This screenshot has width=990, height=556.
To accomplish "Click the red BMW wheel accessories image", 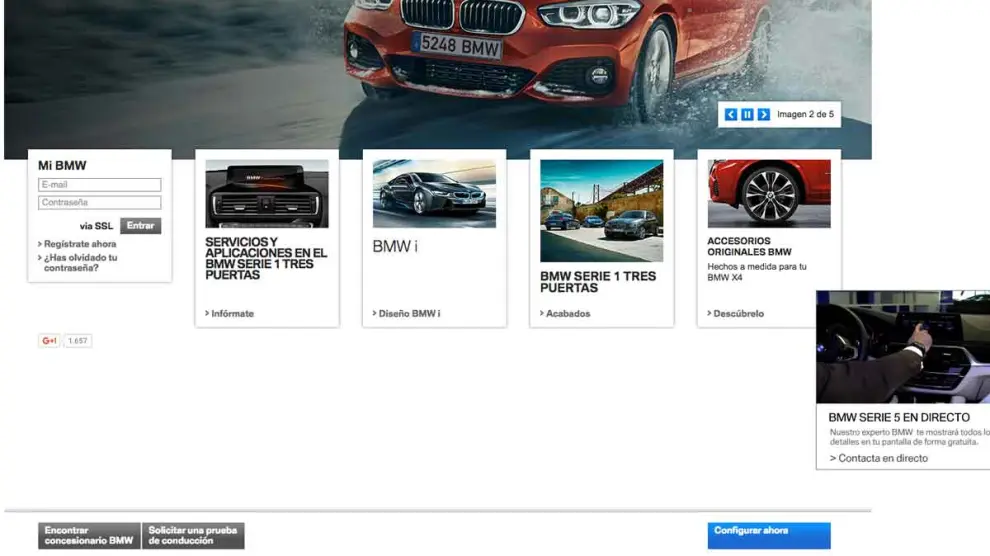I will click(768, 194).
